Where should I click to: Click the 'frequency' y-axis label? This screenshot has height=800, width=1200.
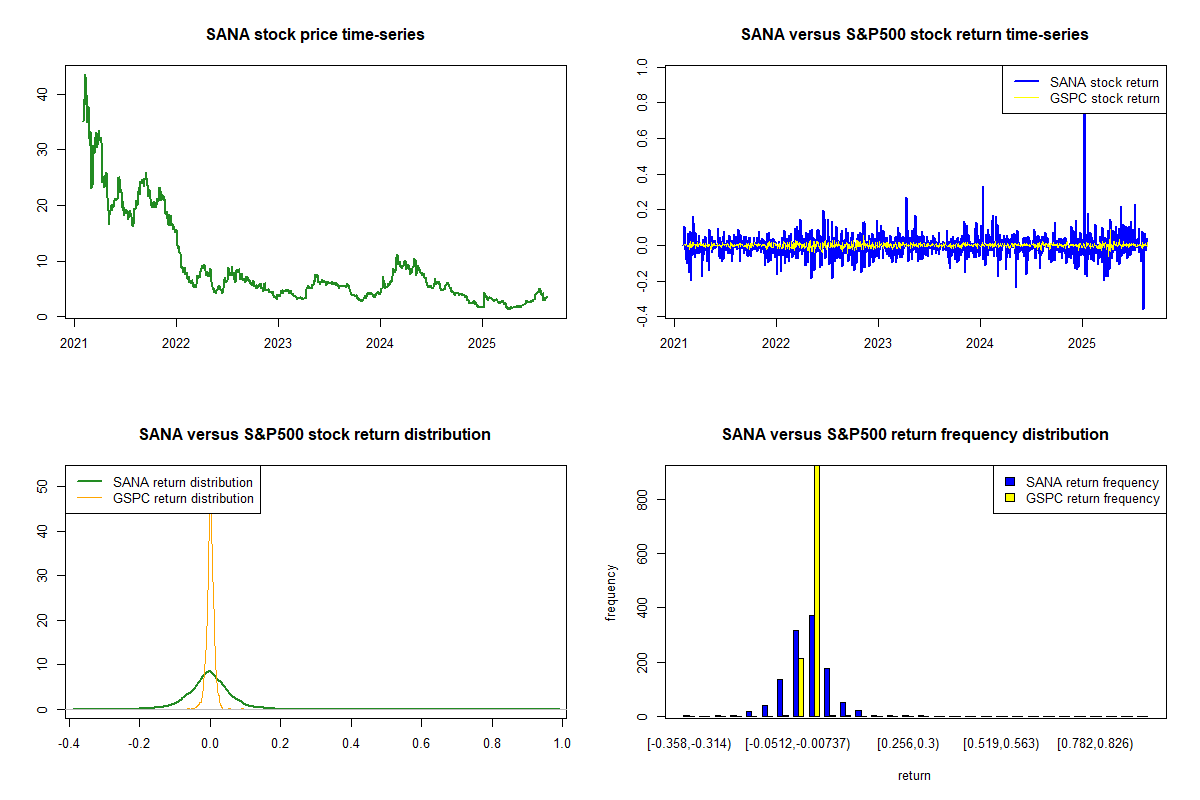[x=611, y=593]
